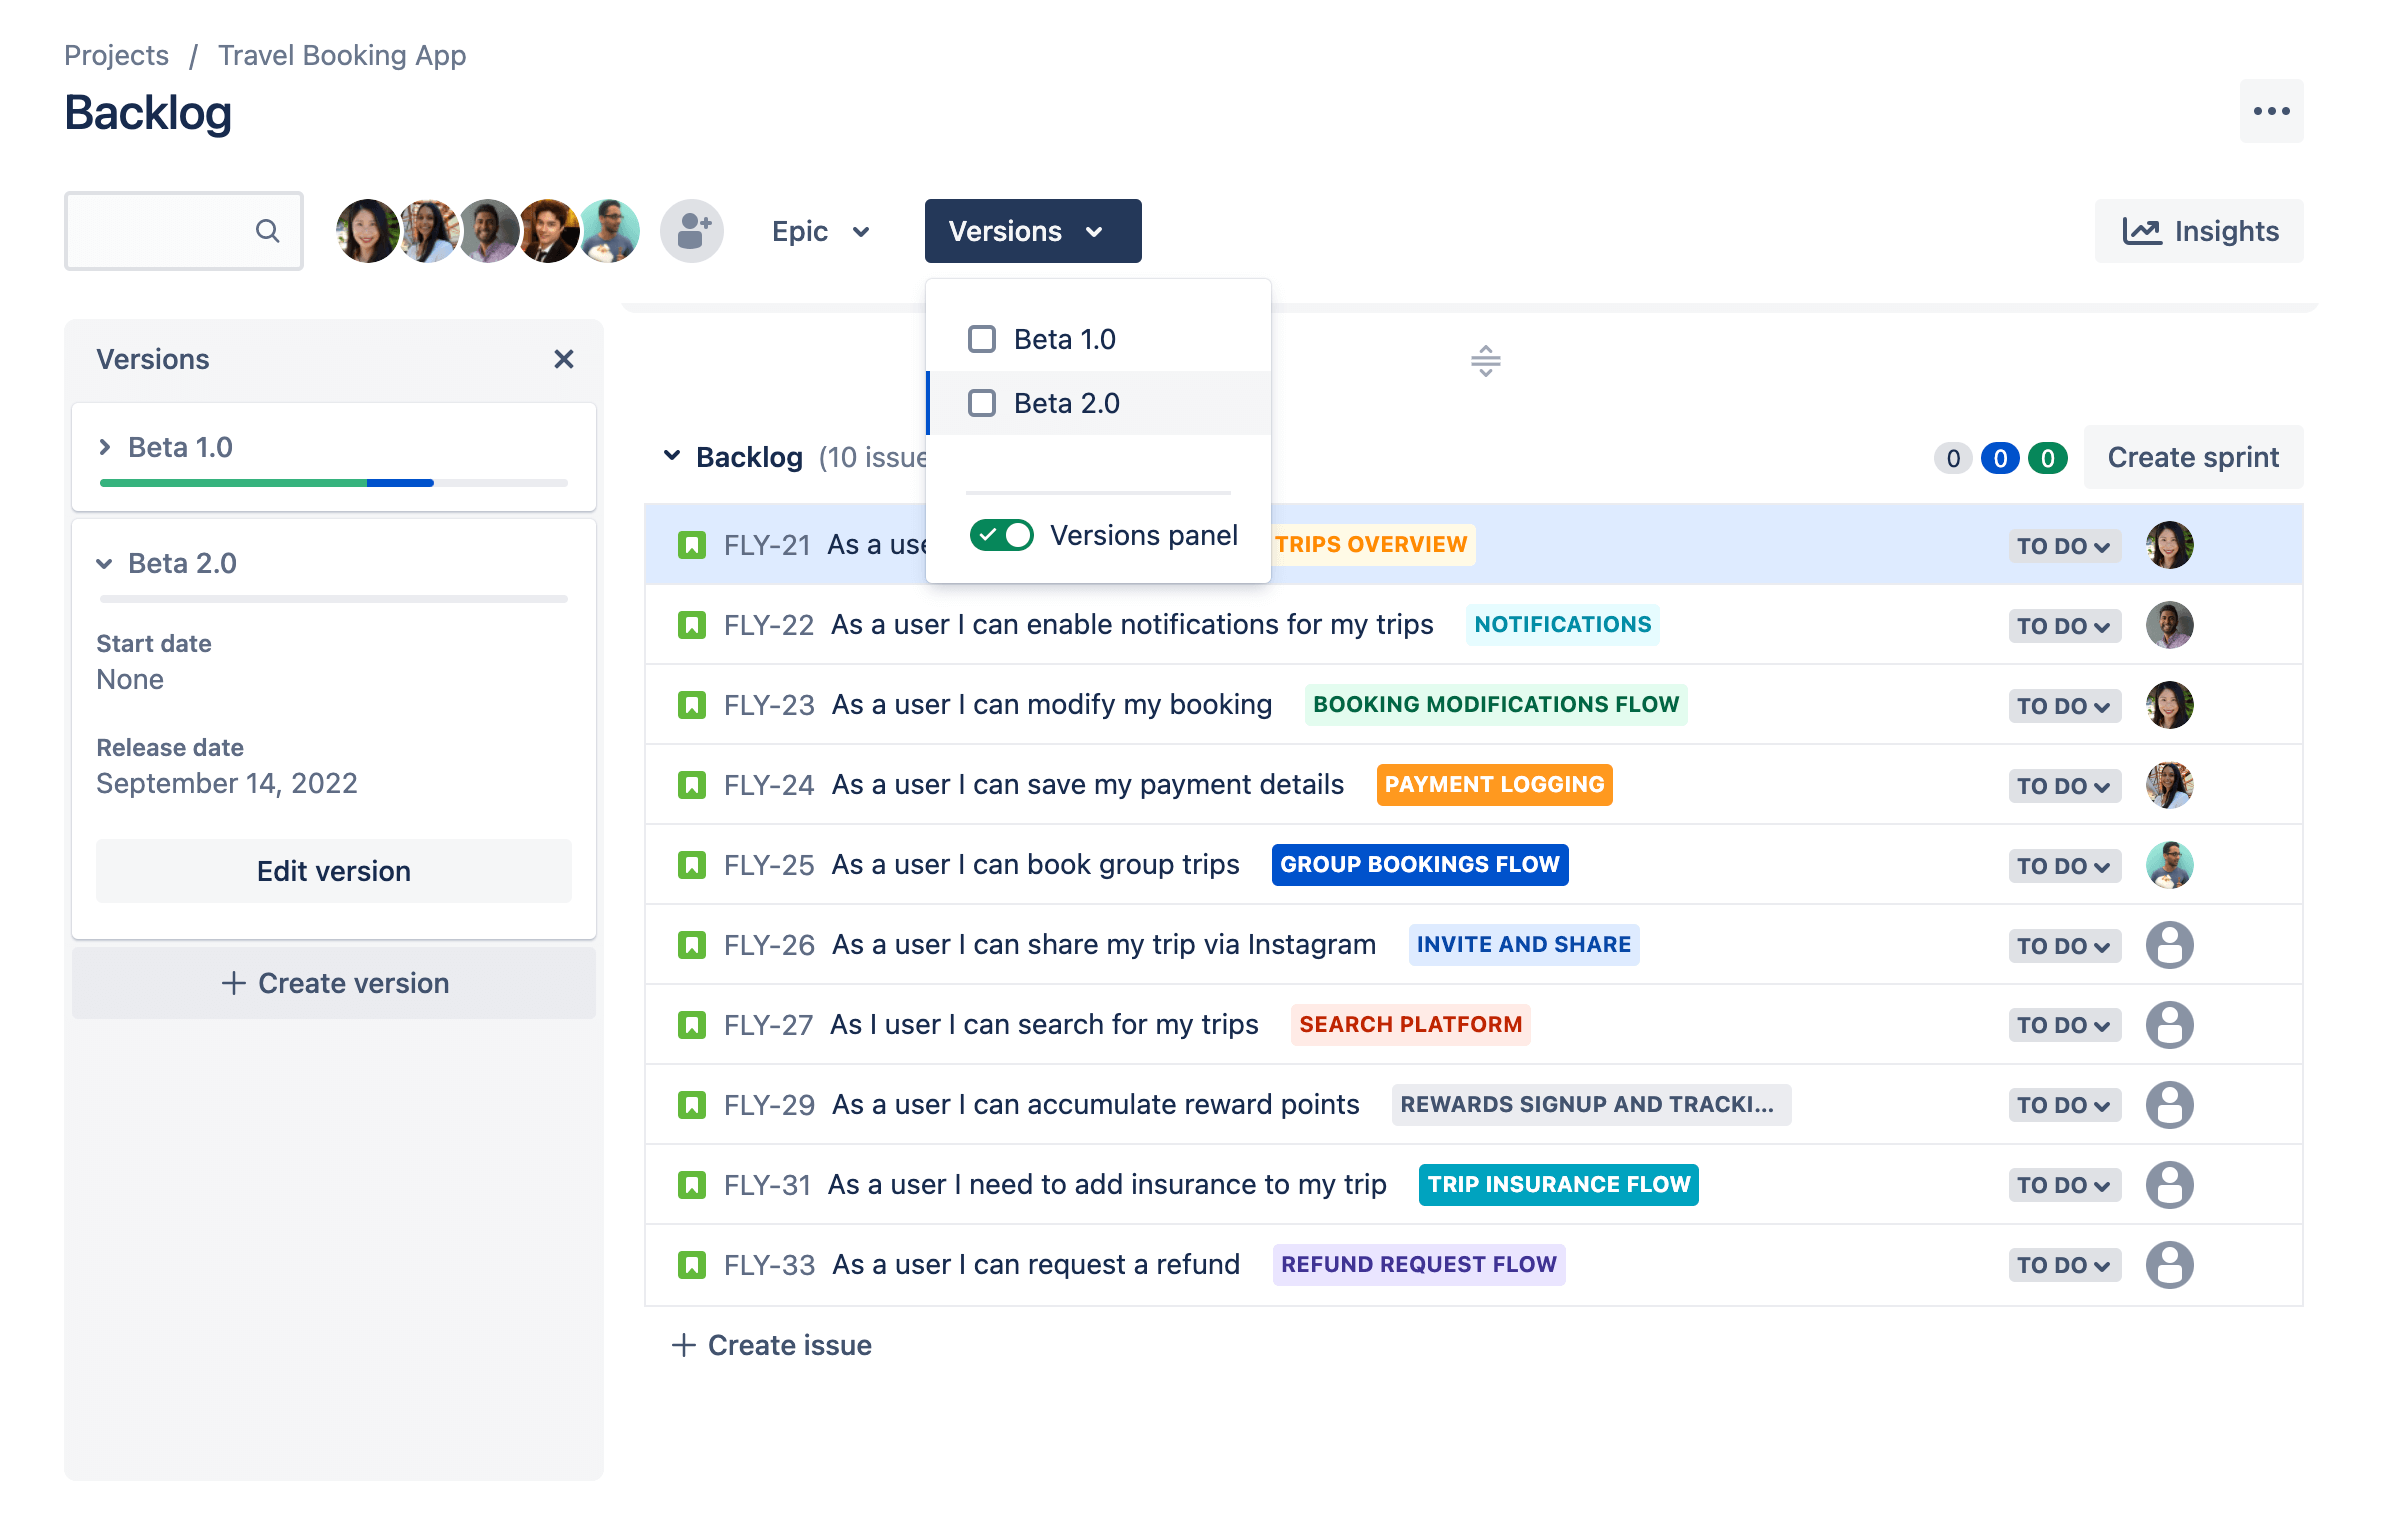Click the overflow menu icon top right
2384x1513 pixels.
[x=2271, y=113]
